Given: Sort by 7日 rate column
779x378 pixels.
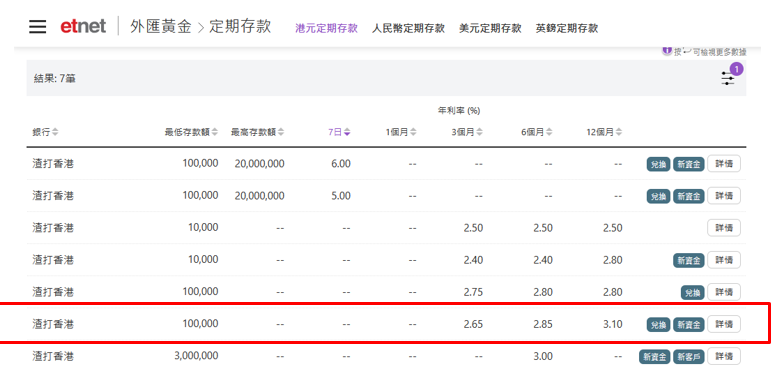Looking at the screenshot, I should (x=339, y=132).
